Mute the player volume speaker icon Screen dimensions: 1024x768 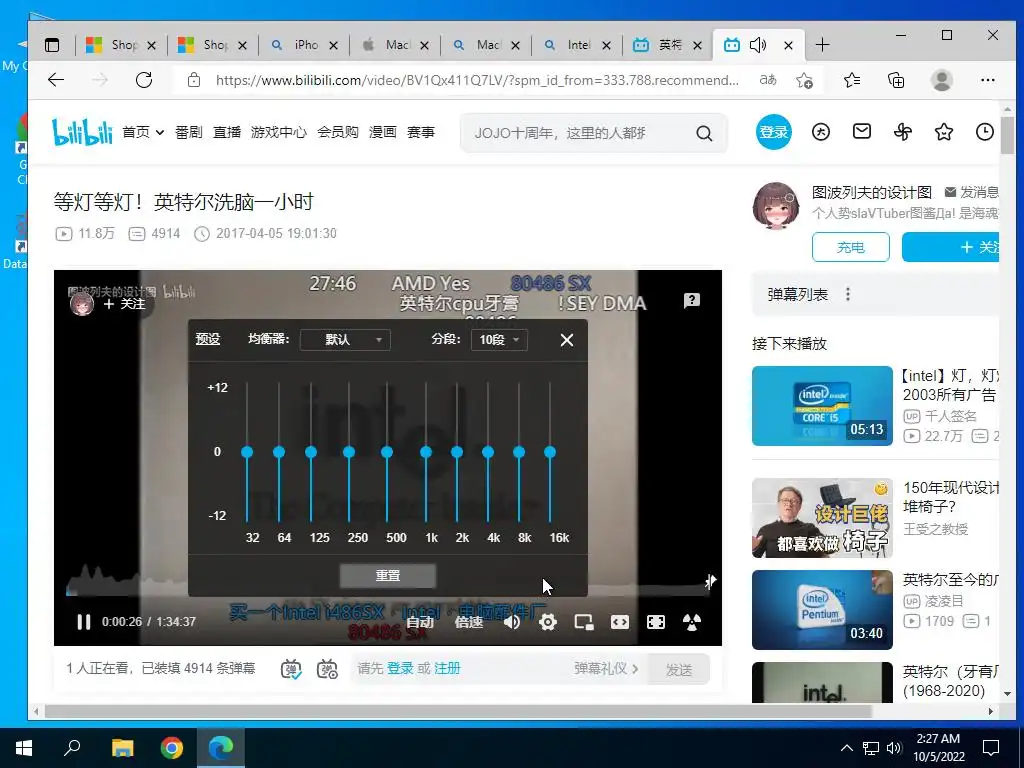point(512,622)
